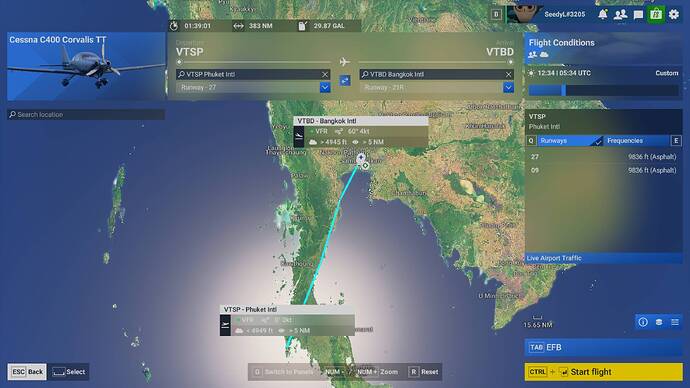
Task: Click the Reset map button
Action: (423, 372)
